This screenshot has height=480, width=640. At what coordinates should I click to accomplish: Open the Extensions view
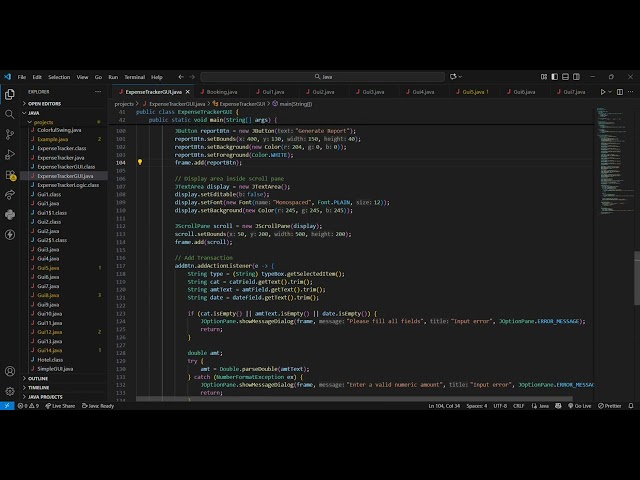point(10,175)
